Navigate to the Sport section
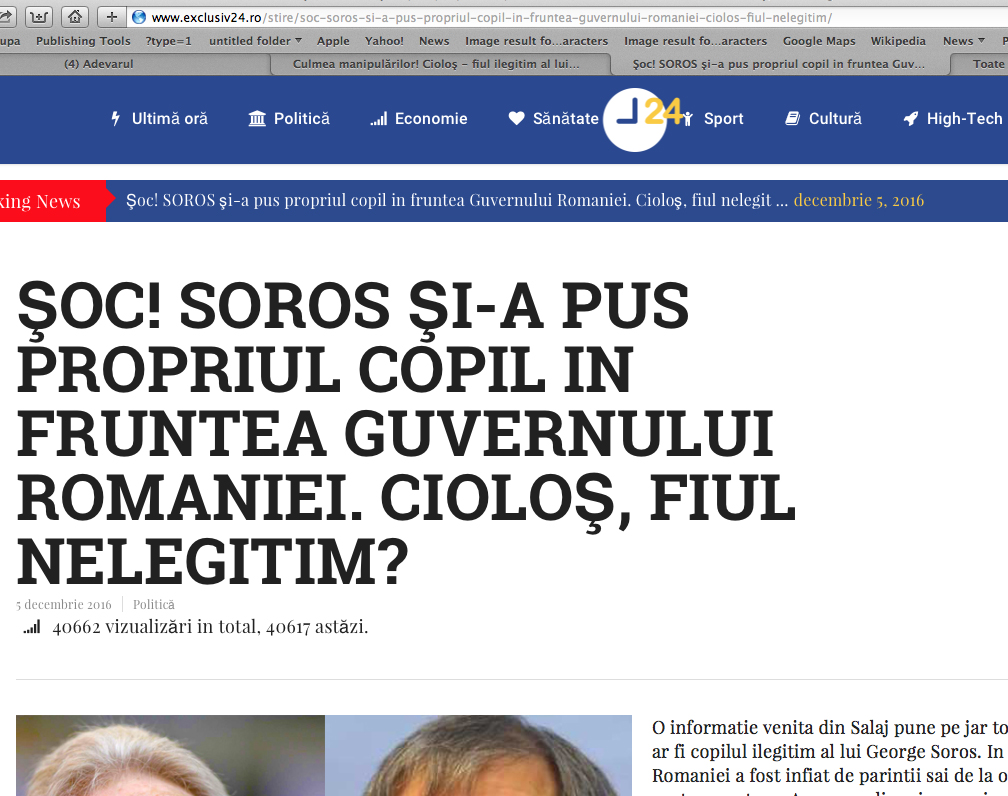 coord(723,118)
